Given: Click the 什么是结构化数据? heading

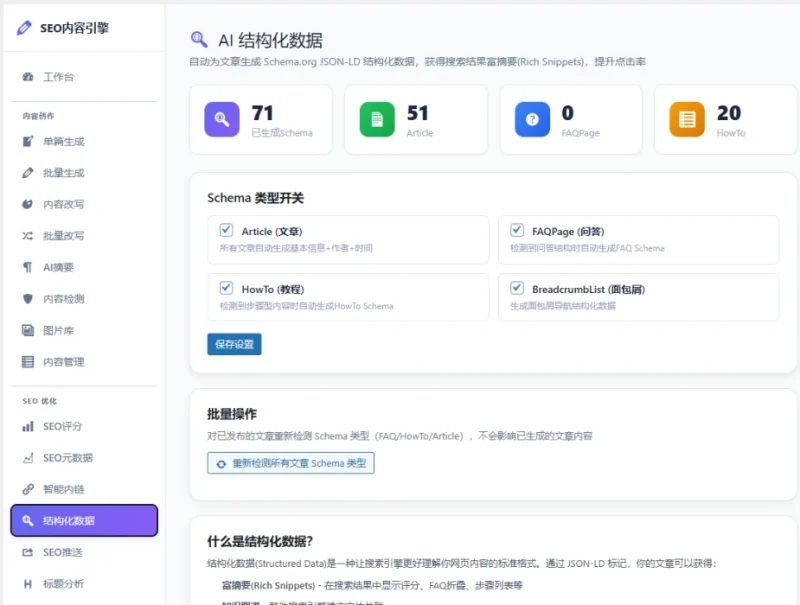Looking at the screenshot, I should [x=260, y=541].
